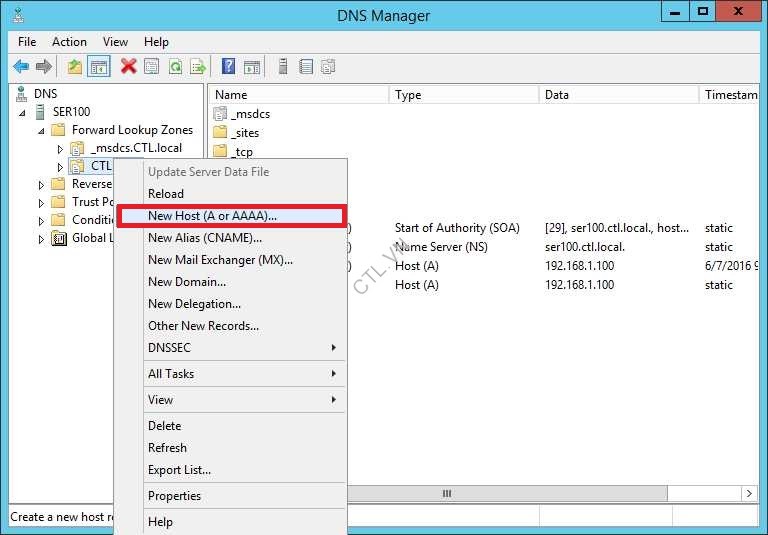Open the Help menu in menu bar
The image size is (768, 535).
156,42
